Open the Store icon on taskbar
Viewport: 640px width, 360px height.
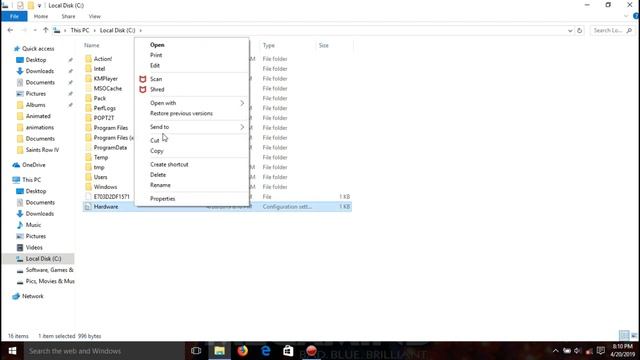[288, 351]
